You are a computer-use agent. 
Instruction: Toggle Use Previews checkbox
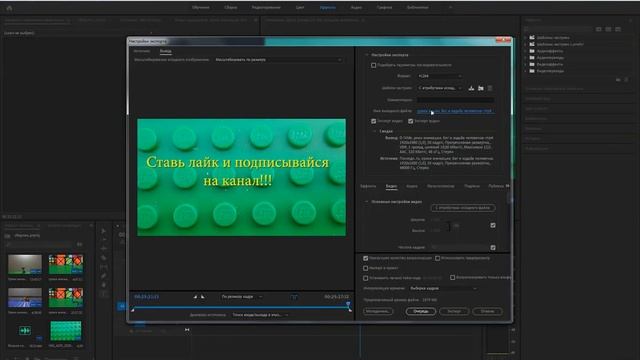(438, 258)
